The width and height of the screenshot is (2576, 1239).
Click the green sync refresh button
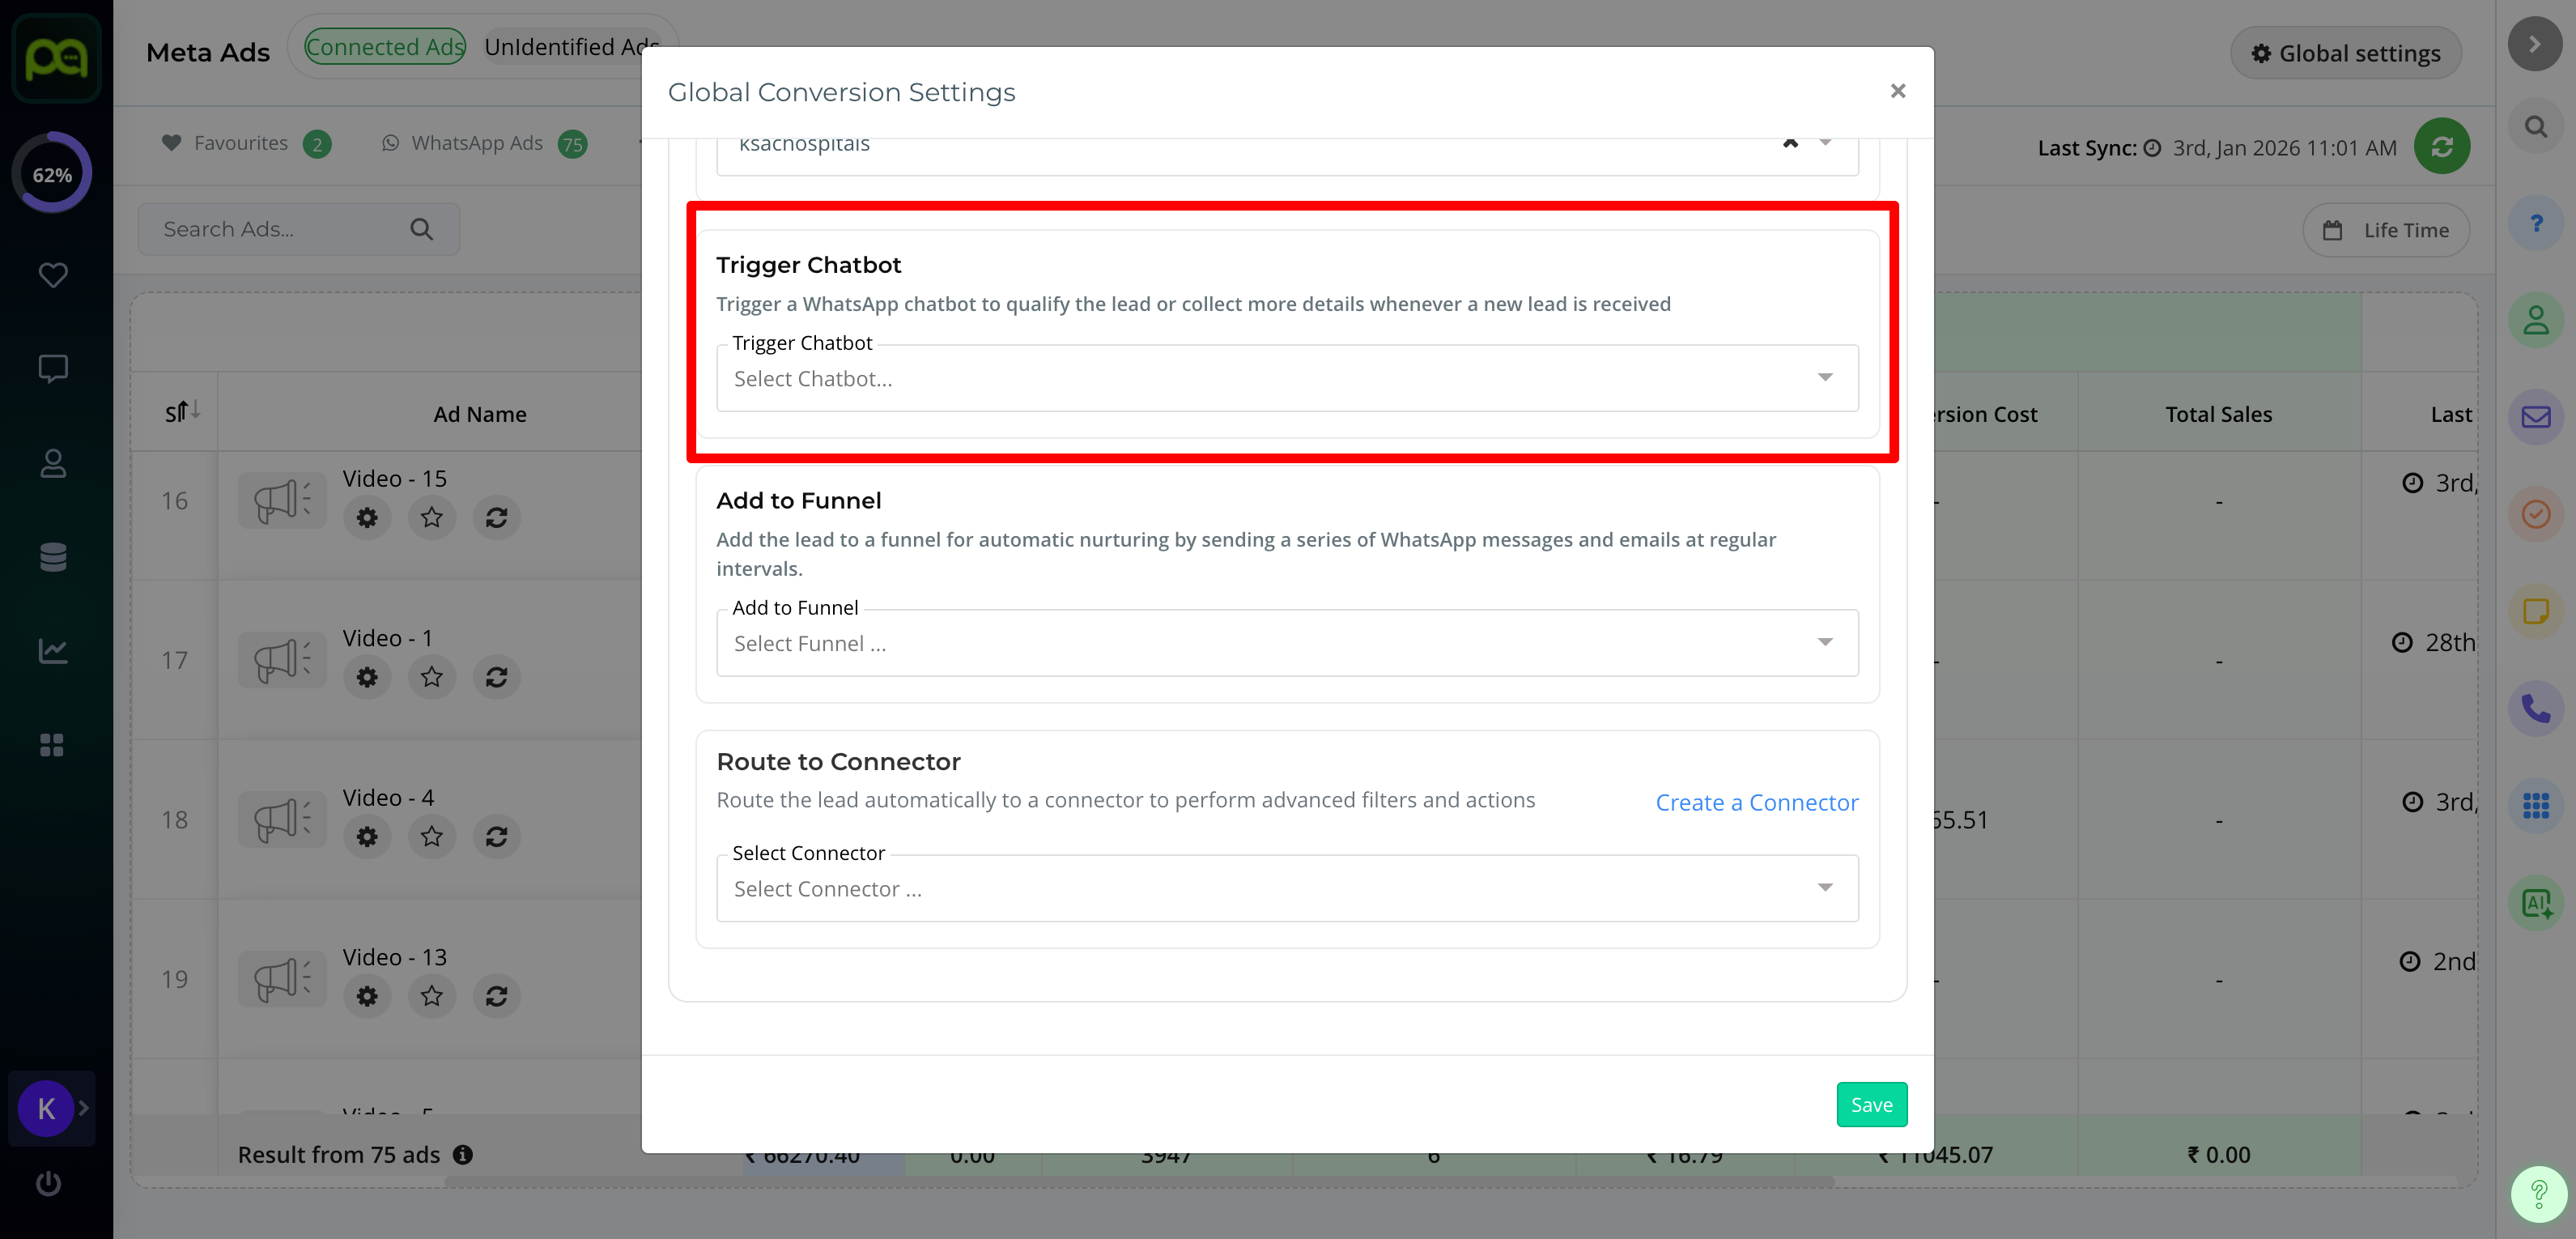coord(2441,147)
